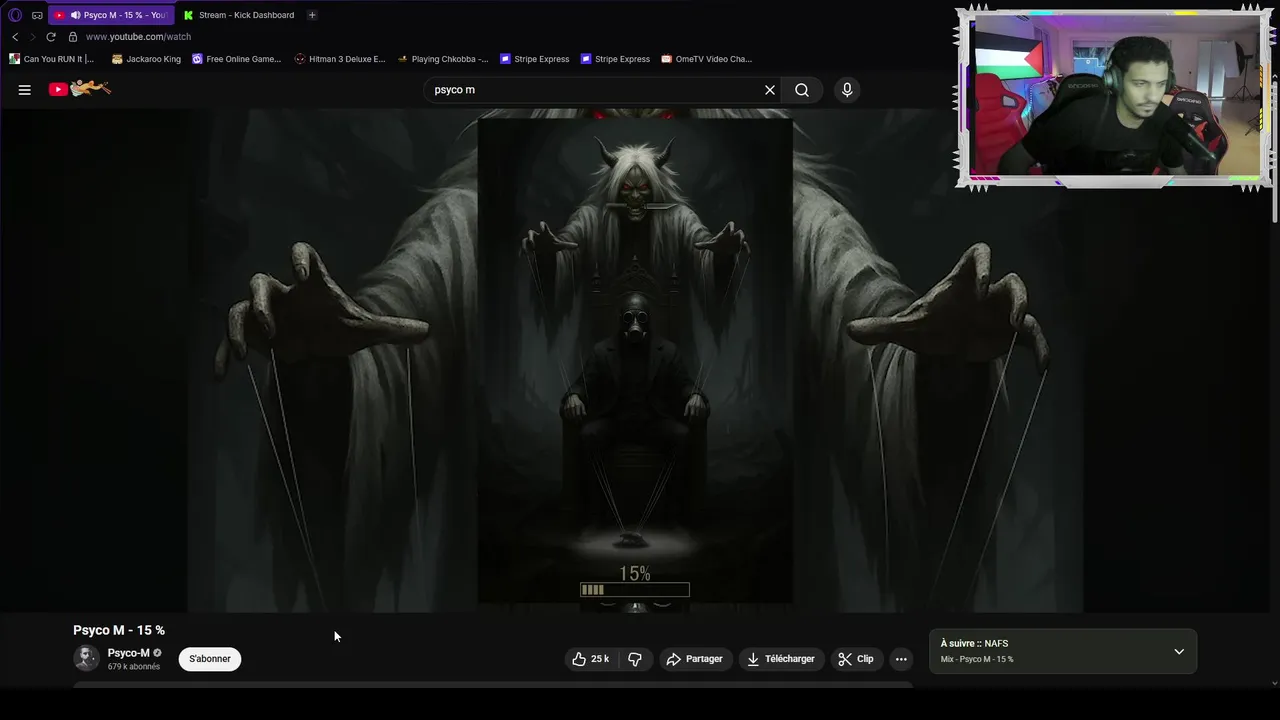Open first Stripe Express bookmark
Image resolution: width=1280 pixels, height=720 pixels.
click(x=534, y=59)
